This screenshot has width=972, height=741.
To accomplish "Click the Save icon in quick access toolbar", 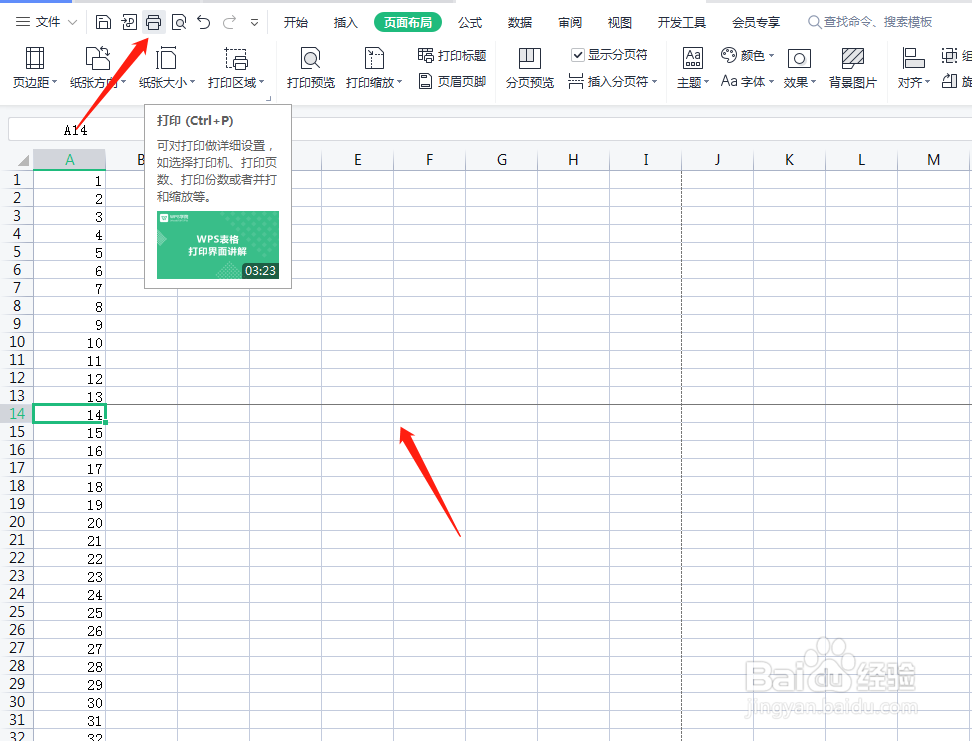I will coord(103,23).
